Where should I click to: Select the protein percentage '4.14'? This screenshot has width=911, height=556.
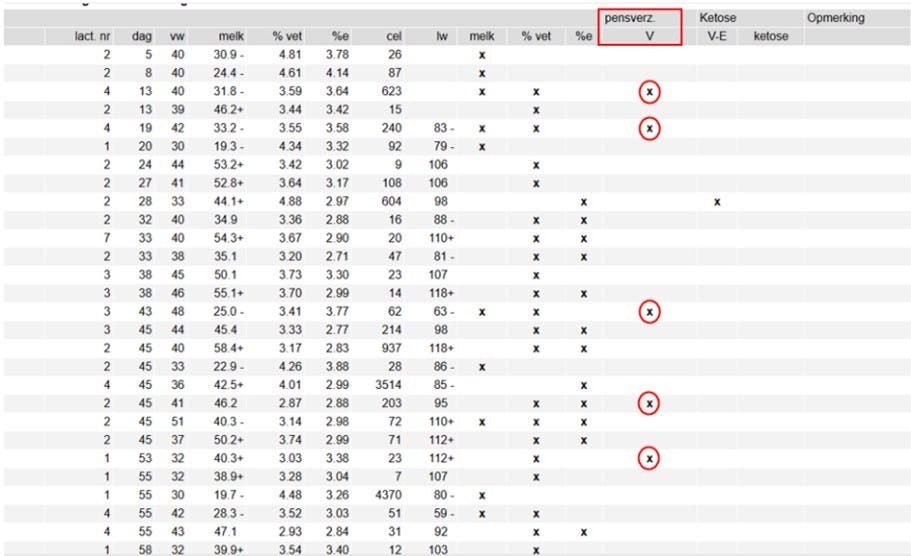[337, 73]
